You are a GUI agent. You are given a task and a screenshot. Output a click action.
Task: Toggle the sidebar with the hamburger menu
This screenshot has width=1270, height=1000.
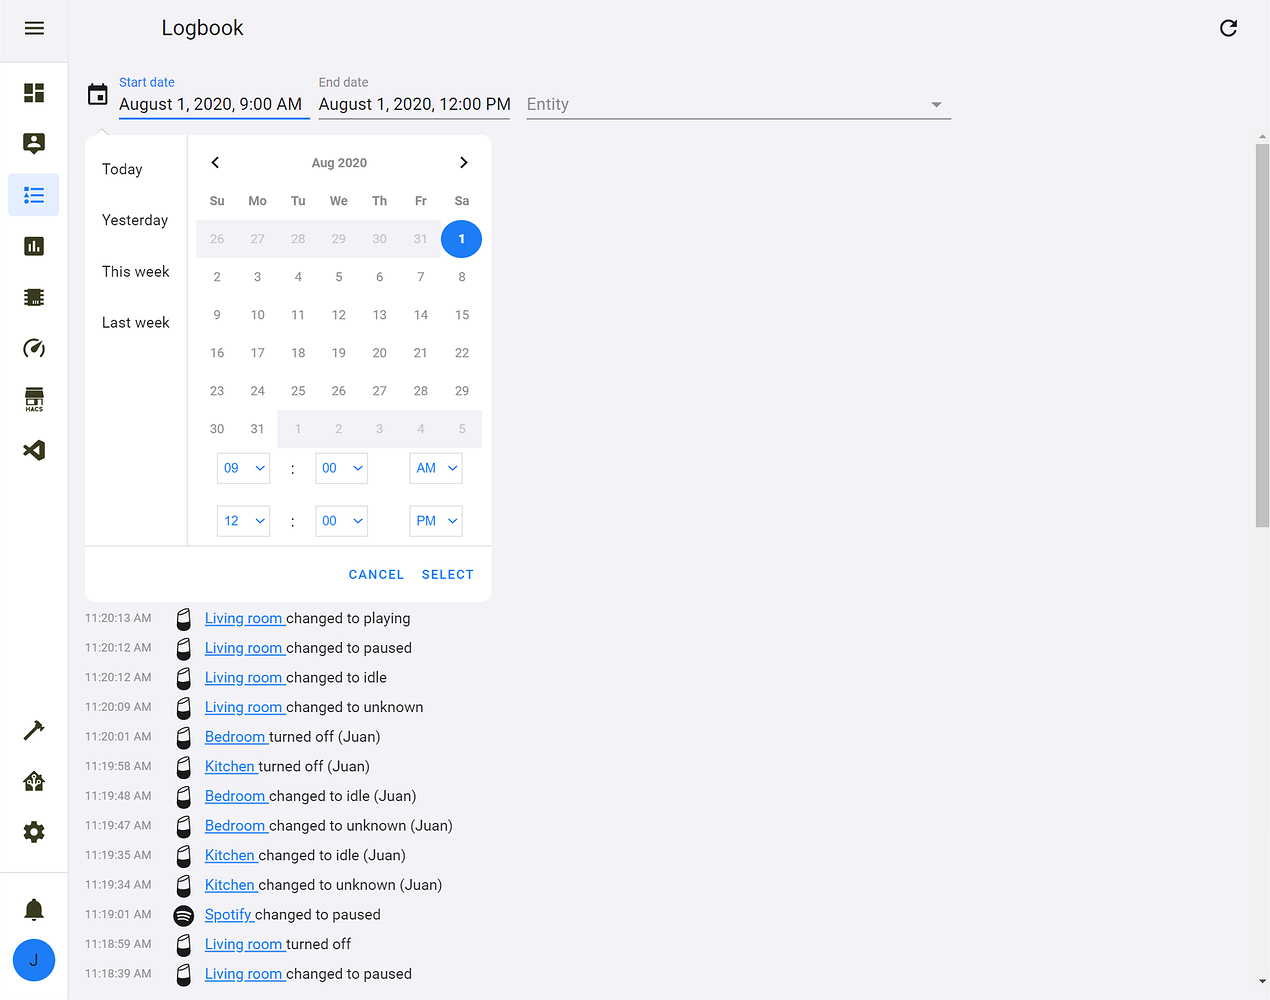tap(33, 28)
